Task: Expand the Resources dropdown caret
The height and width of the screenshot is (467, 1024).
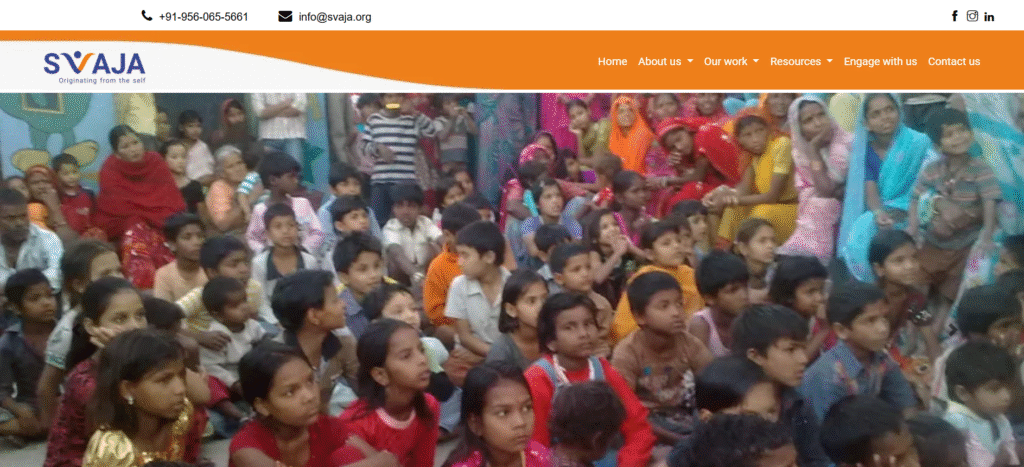Action: click(830, 61)
